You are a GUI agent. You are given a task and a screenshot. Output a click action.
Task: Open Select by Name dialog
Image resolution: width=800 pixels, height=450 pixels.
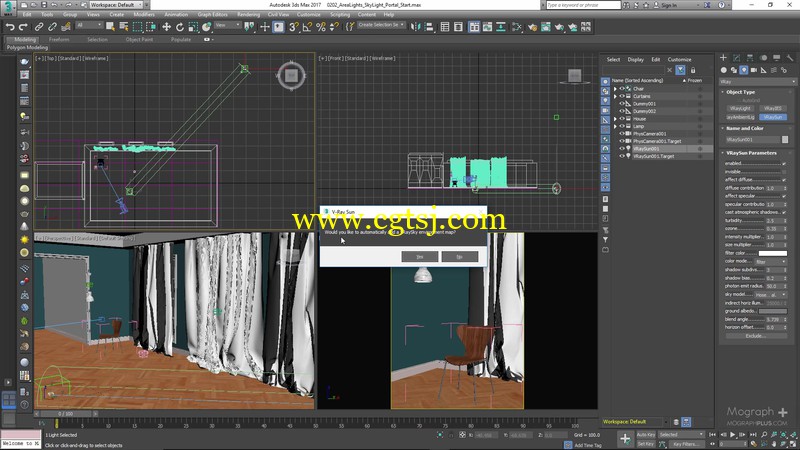tap(123, 27)
